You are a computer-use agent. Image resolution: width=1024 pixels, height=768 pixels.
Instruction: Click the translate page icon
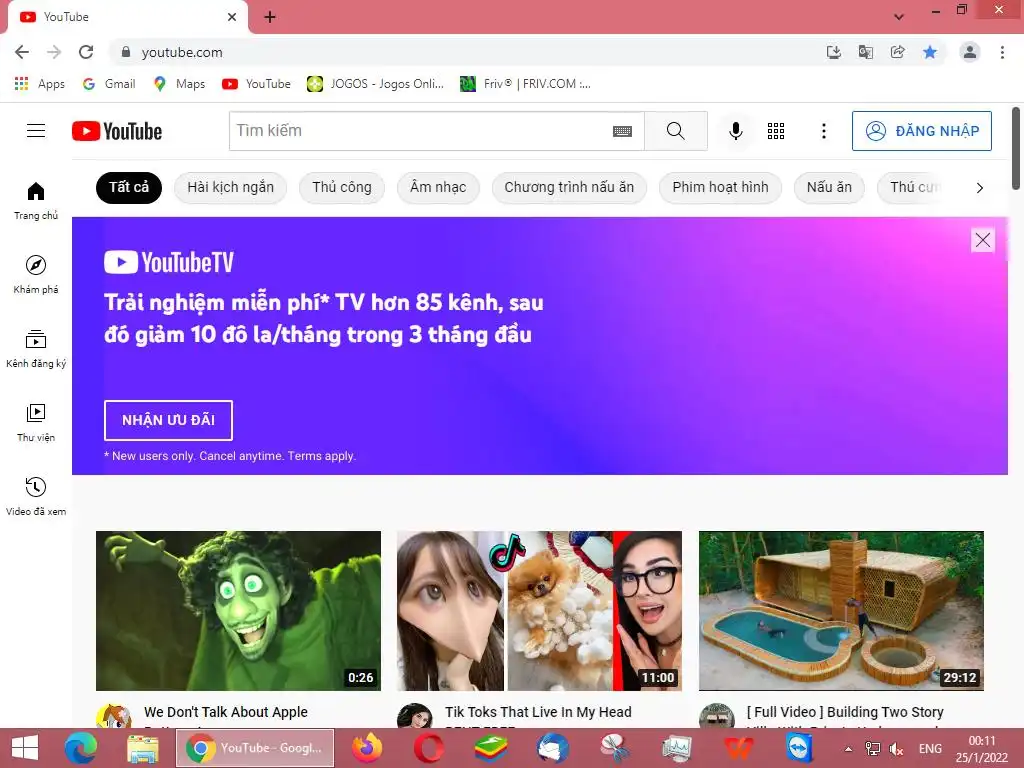tap(865, 52)
